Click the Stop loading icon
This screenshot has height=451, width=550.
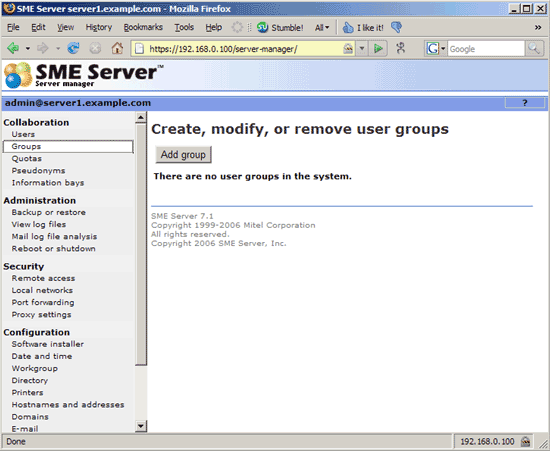coord(95,48)
